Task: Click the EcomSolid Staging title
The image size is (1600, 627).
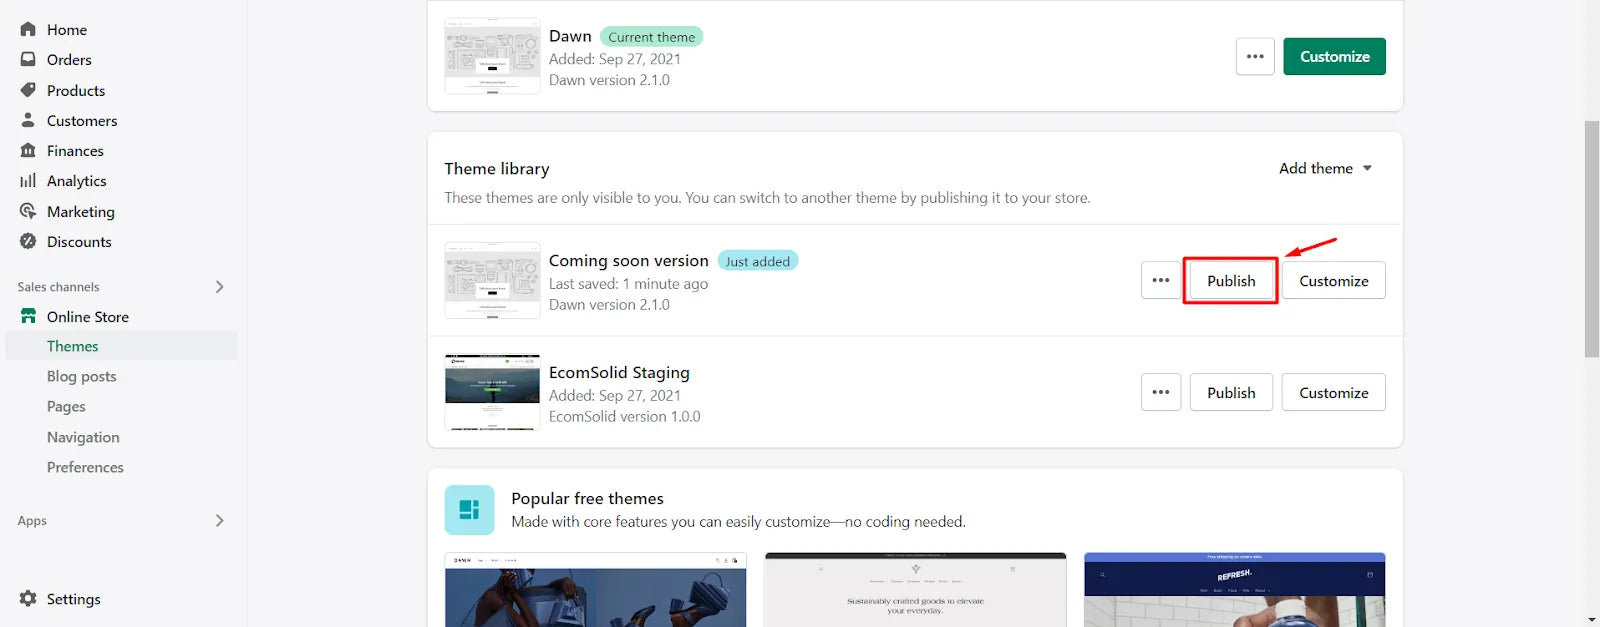Action: [619, 372]
